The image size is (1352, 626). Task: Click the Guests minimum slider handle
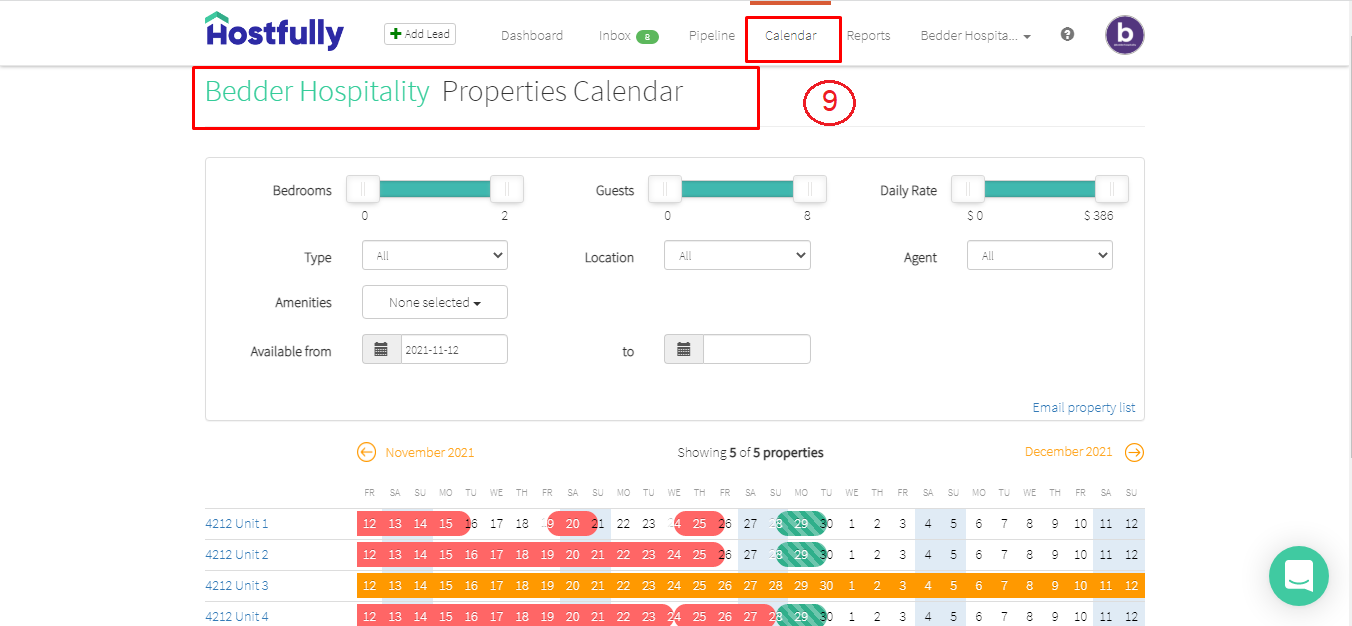(x=665, y=189)
